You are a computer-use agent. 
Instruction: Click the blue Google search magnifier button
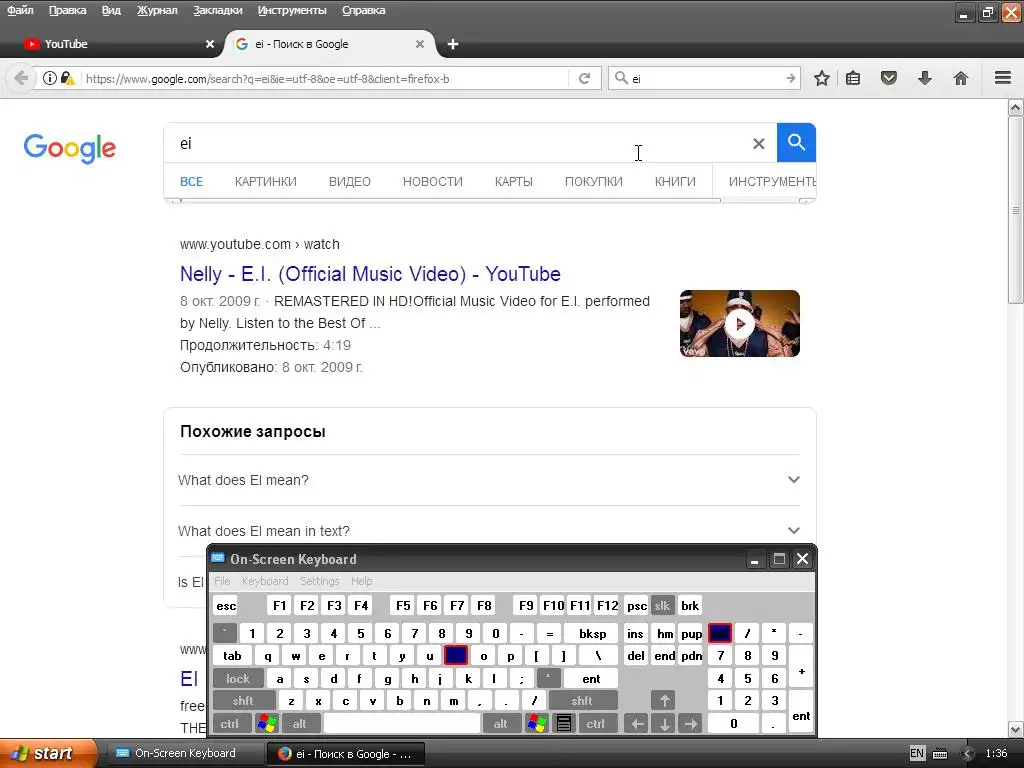[796, 142]
